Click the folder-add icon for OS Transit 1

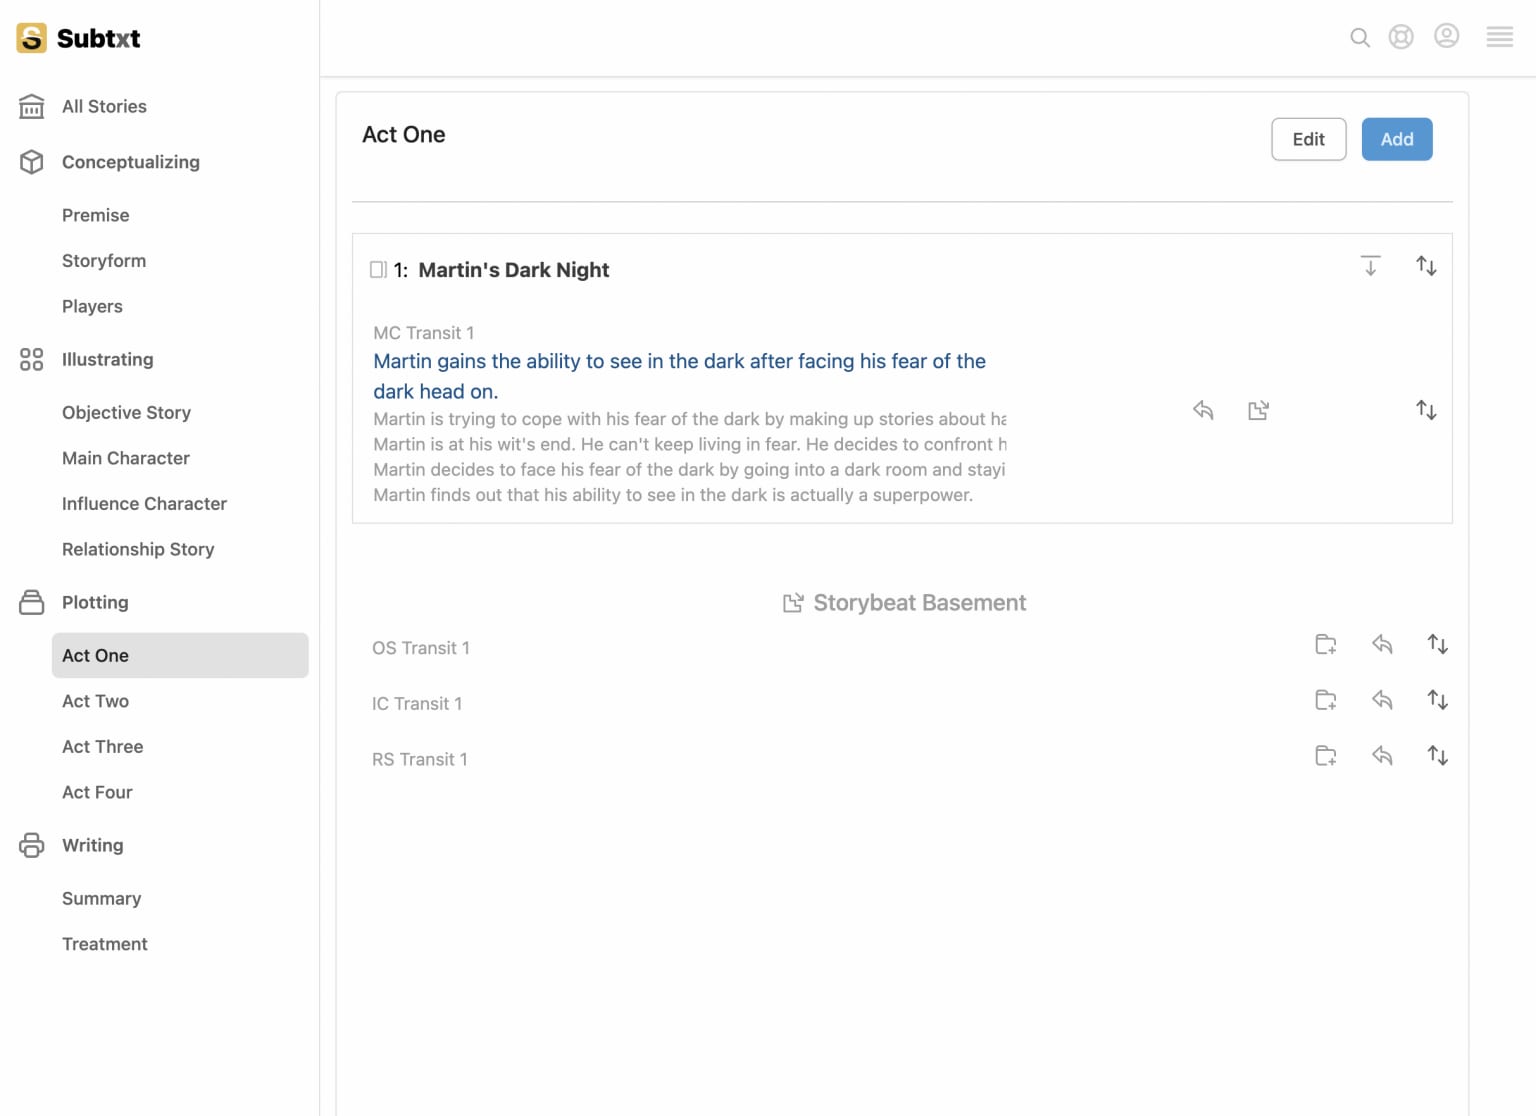[x=1326, y=644]
